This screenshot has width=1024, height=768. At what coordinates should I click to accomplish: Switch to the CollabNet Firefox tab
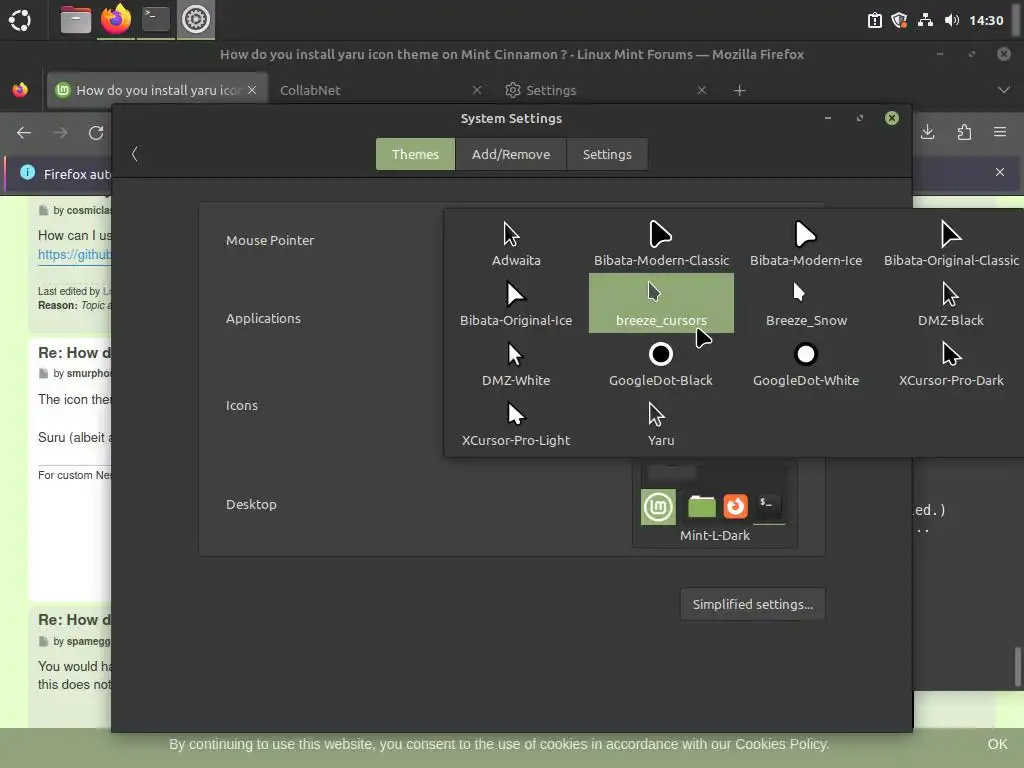point(379,90)
